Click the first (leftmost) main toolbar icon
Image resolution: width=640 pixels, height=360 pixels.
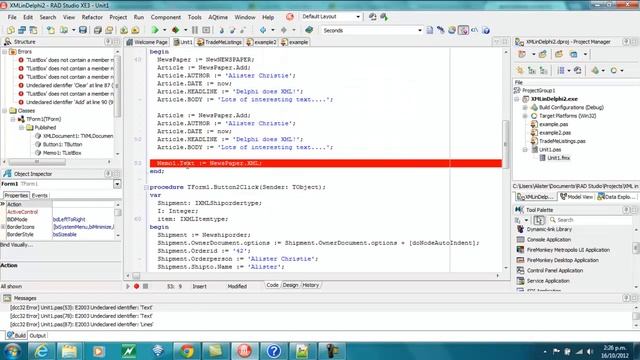coord(11,30)
